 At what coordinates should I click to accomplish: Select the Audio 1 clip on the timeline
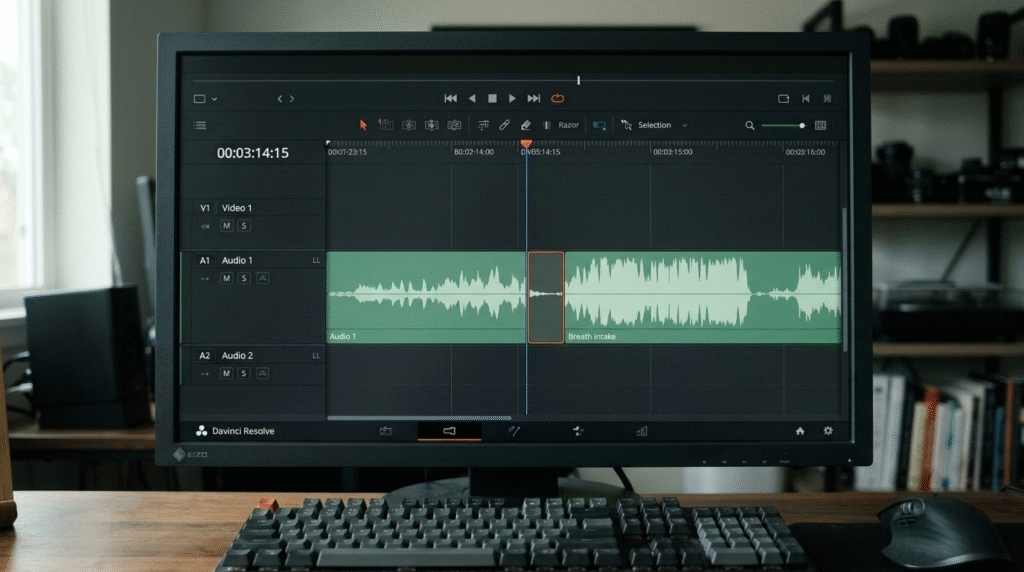(426, 297)
